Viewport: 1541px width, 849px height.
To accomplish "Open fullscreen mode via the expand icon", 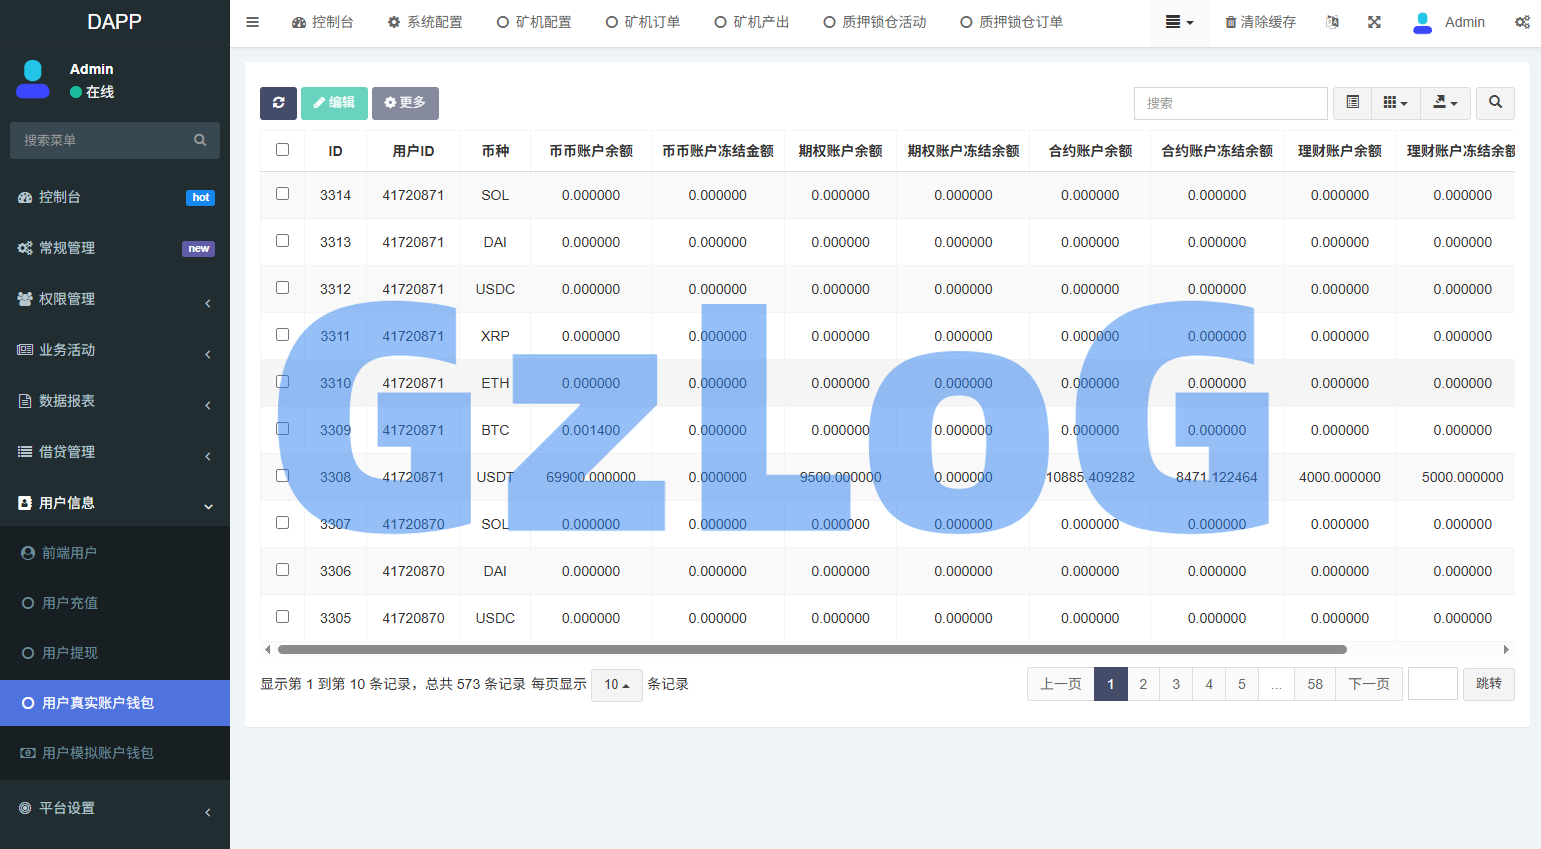I will (1374, 21).
